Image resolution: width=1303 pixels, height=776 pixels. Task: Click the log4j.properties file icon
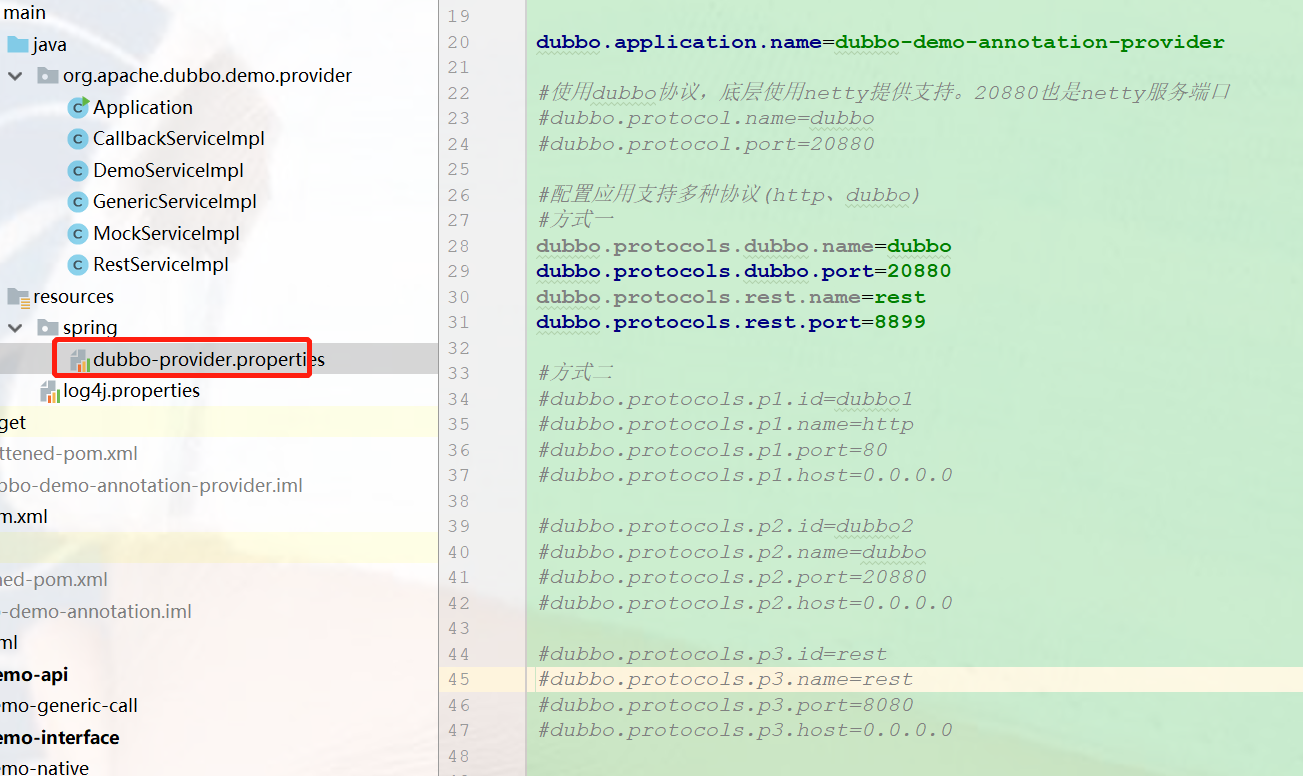pyautogui.click(x=49, y=391)
